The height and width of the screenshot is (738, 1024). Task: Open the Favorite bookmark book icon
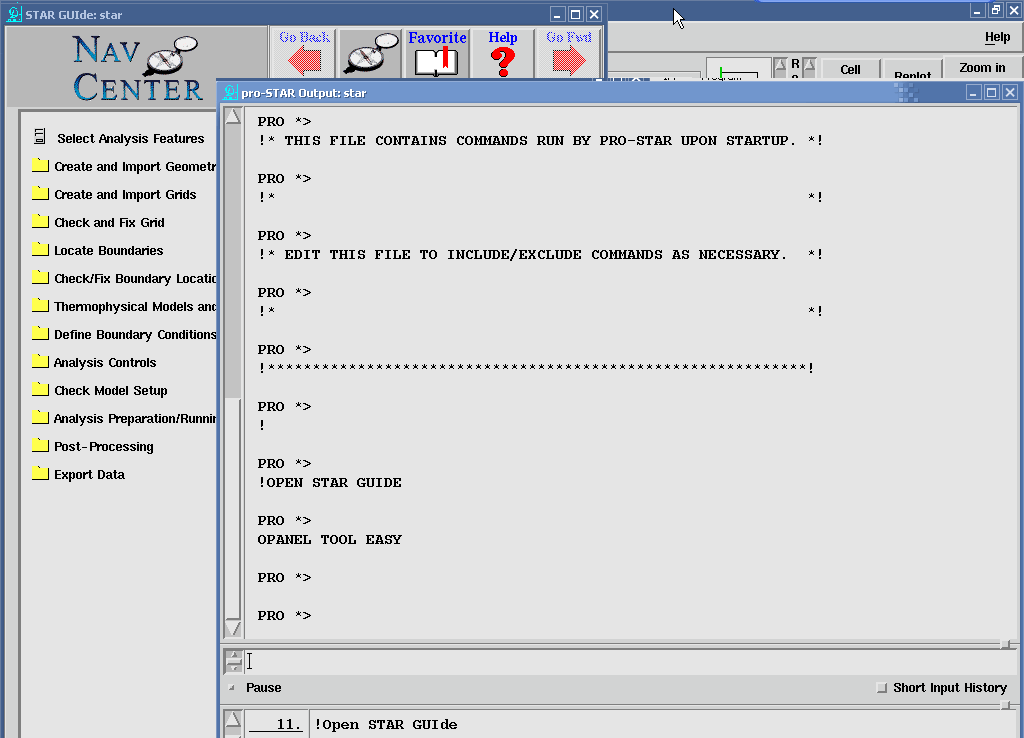tap(437, 54)
